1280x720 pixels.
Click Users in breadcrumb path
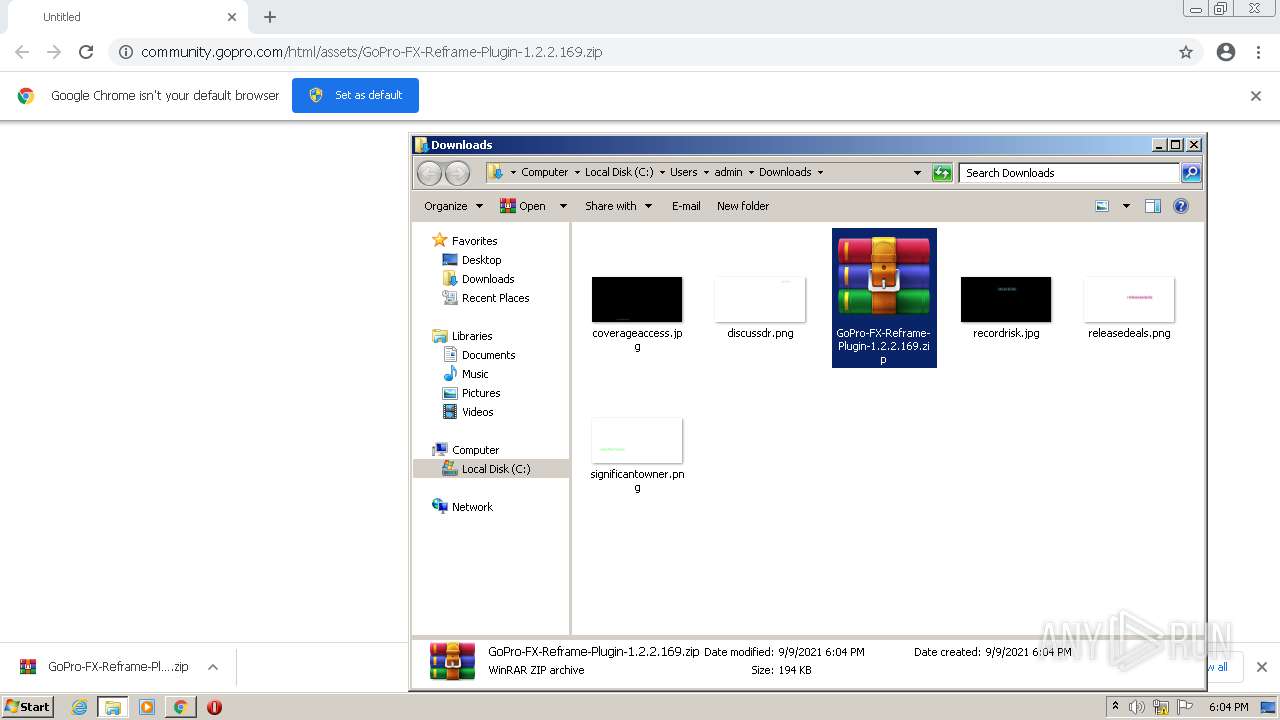[684, 172]
